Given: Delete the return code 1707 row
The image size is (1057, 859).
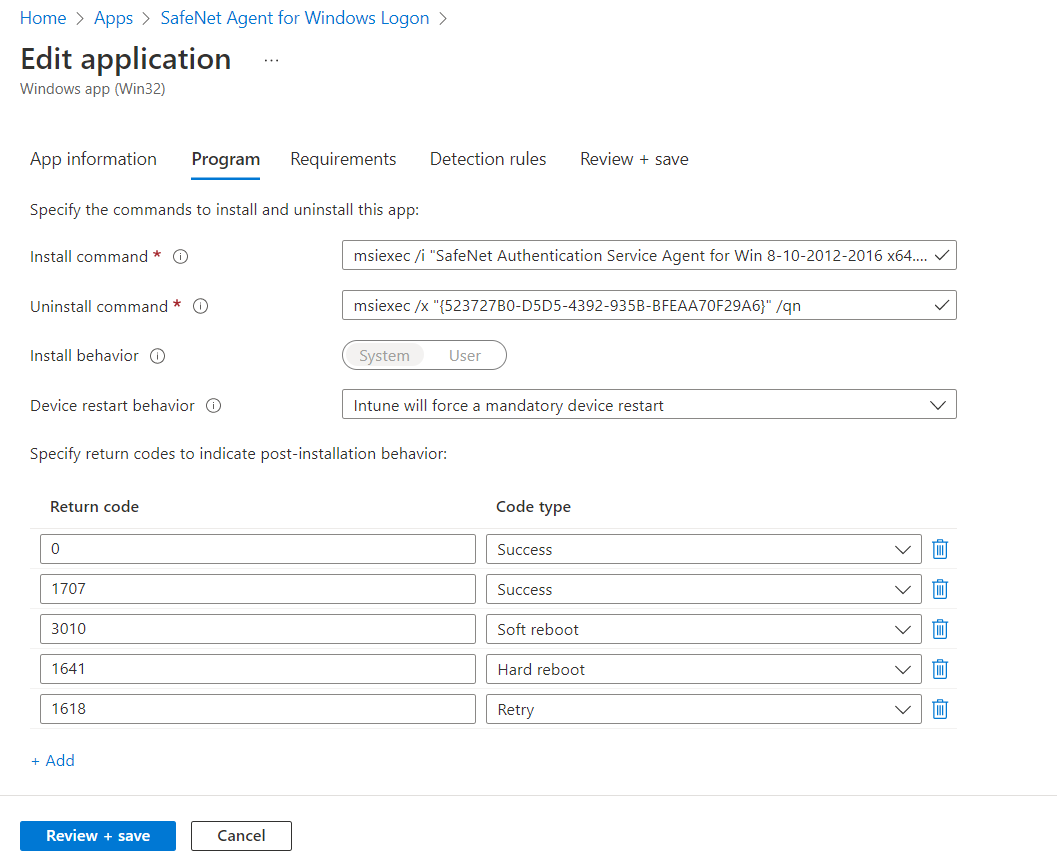Looking at the screenshot, I should 940,589.
